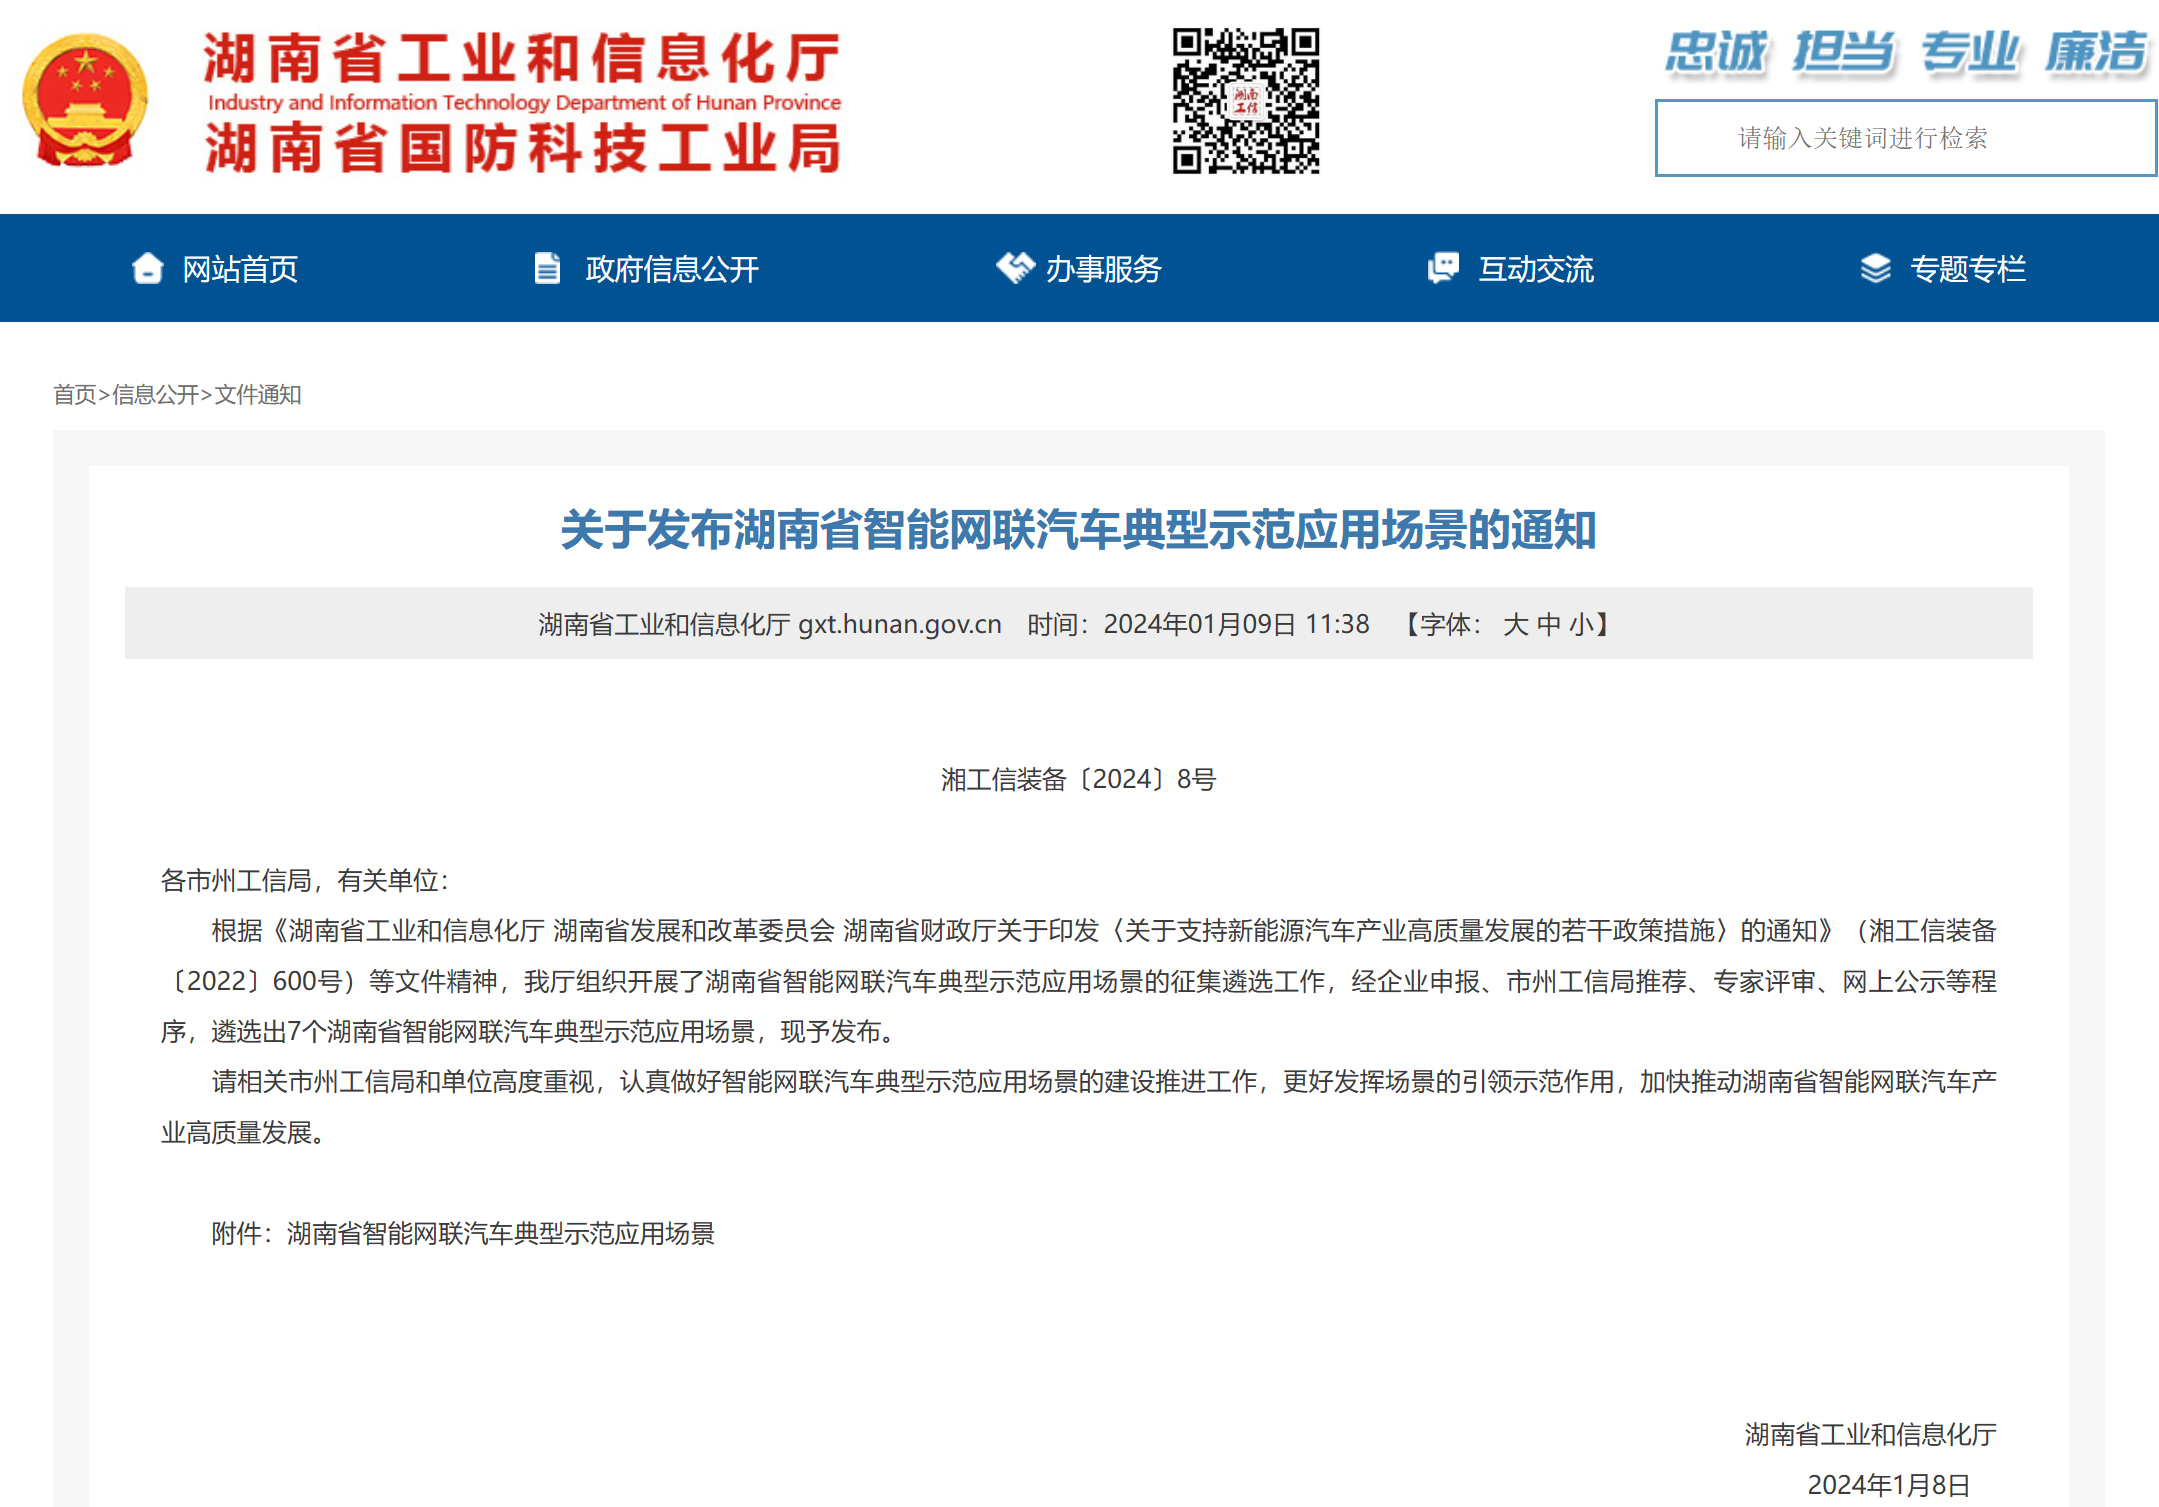Click the article title about 智能网联汽车典型示范应用场景
Viewport: 2159px width, 1507px height.
tap(1078, 530)
